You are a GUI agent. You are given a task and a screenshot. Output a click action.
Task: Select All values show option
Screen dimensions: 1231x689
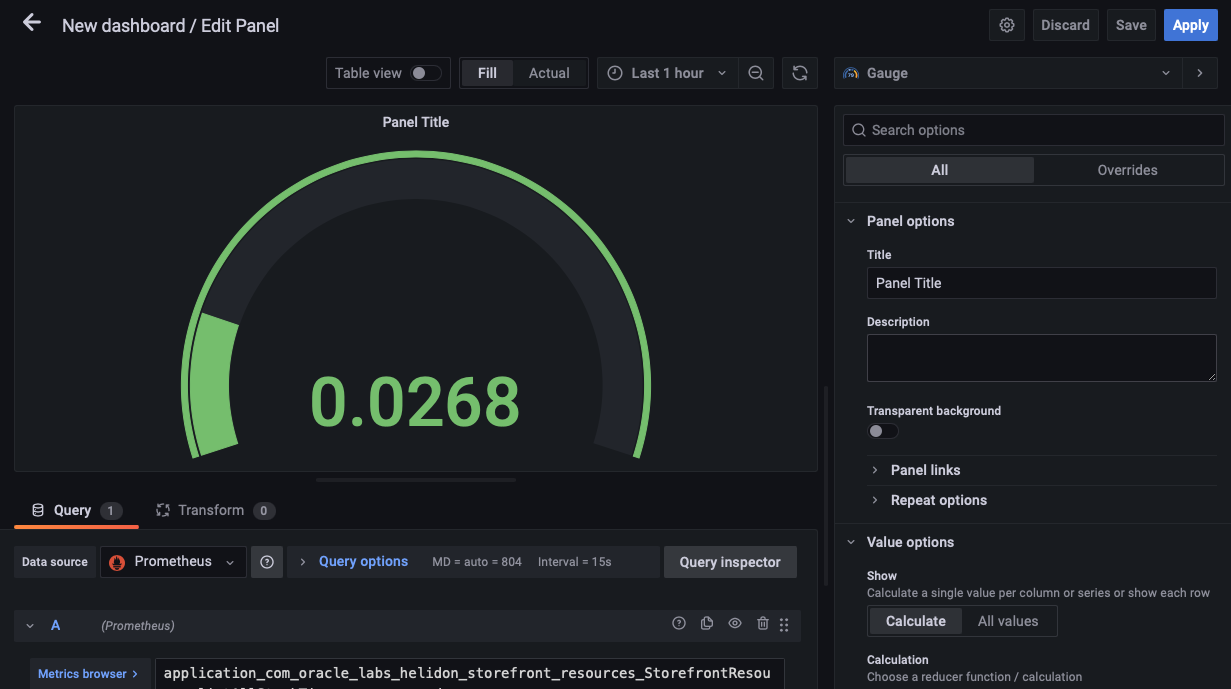[x=1008, y=621]
